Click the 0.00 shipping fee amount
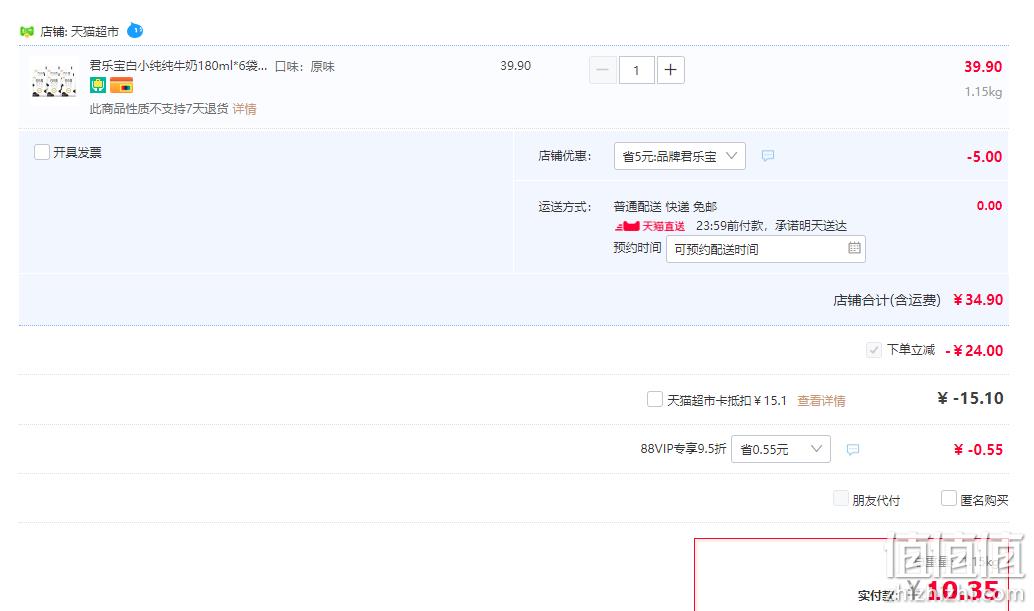The height and width of the screenshot is (611, 1034). pyautogui.click(x=989, y=206)
